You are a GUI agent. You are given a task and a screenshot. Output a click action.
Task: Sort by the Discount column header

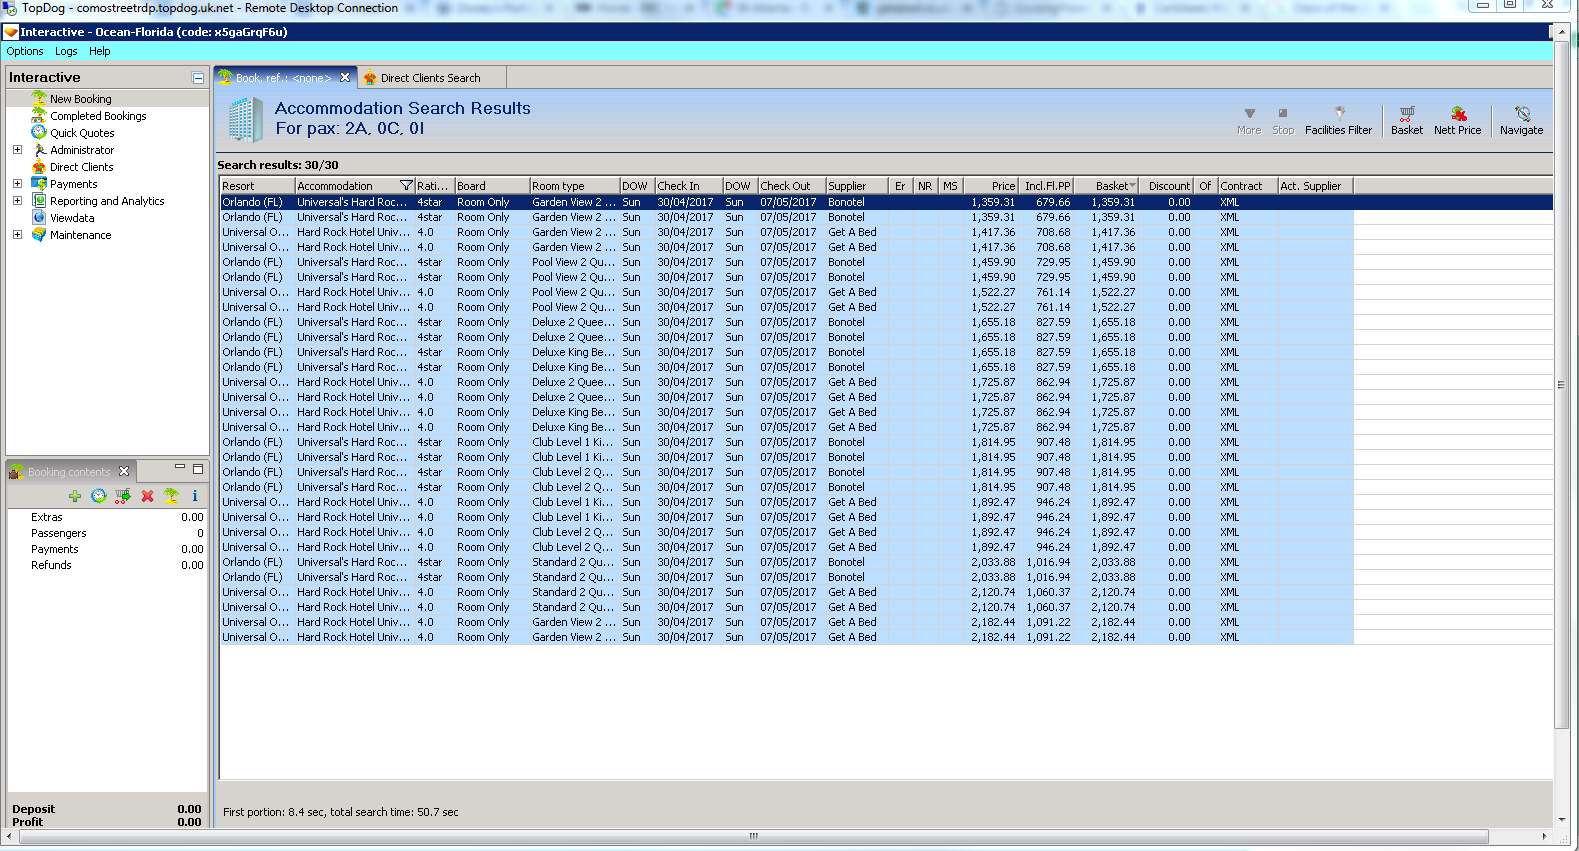point(1168,186)
